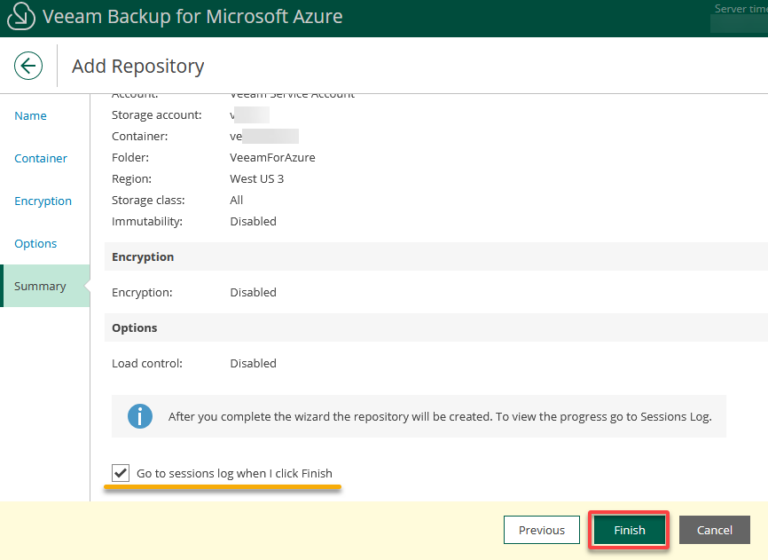The width and height of the screenshot is (768, 560).
Task: Click the Sessions Log information message text
Action: tap(440, 416)
